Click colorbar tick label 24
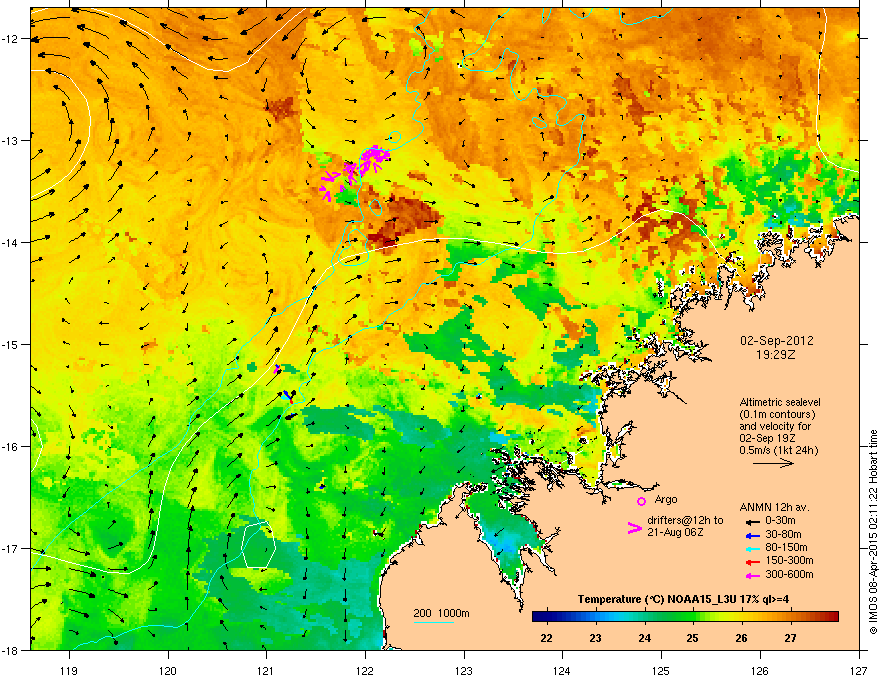880x680 pixels. pos(644,638)
